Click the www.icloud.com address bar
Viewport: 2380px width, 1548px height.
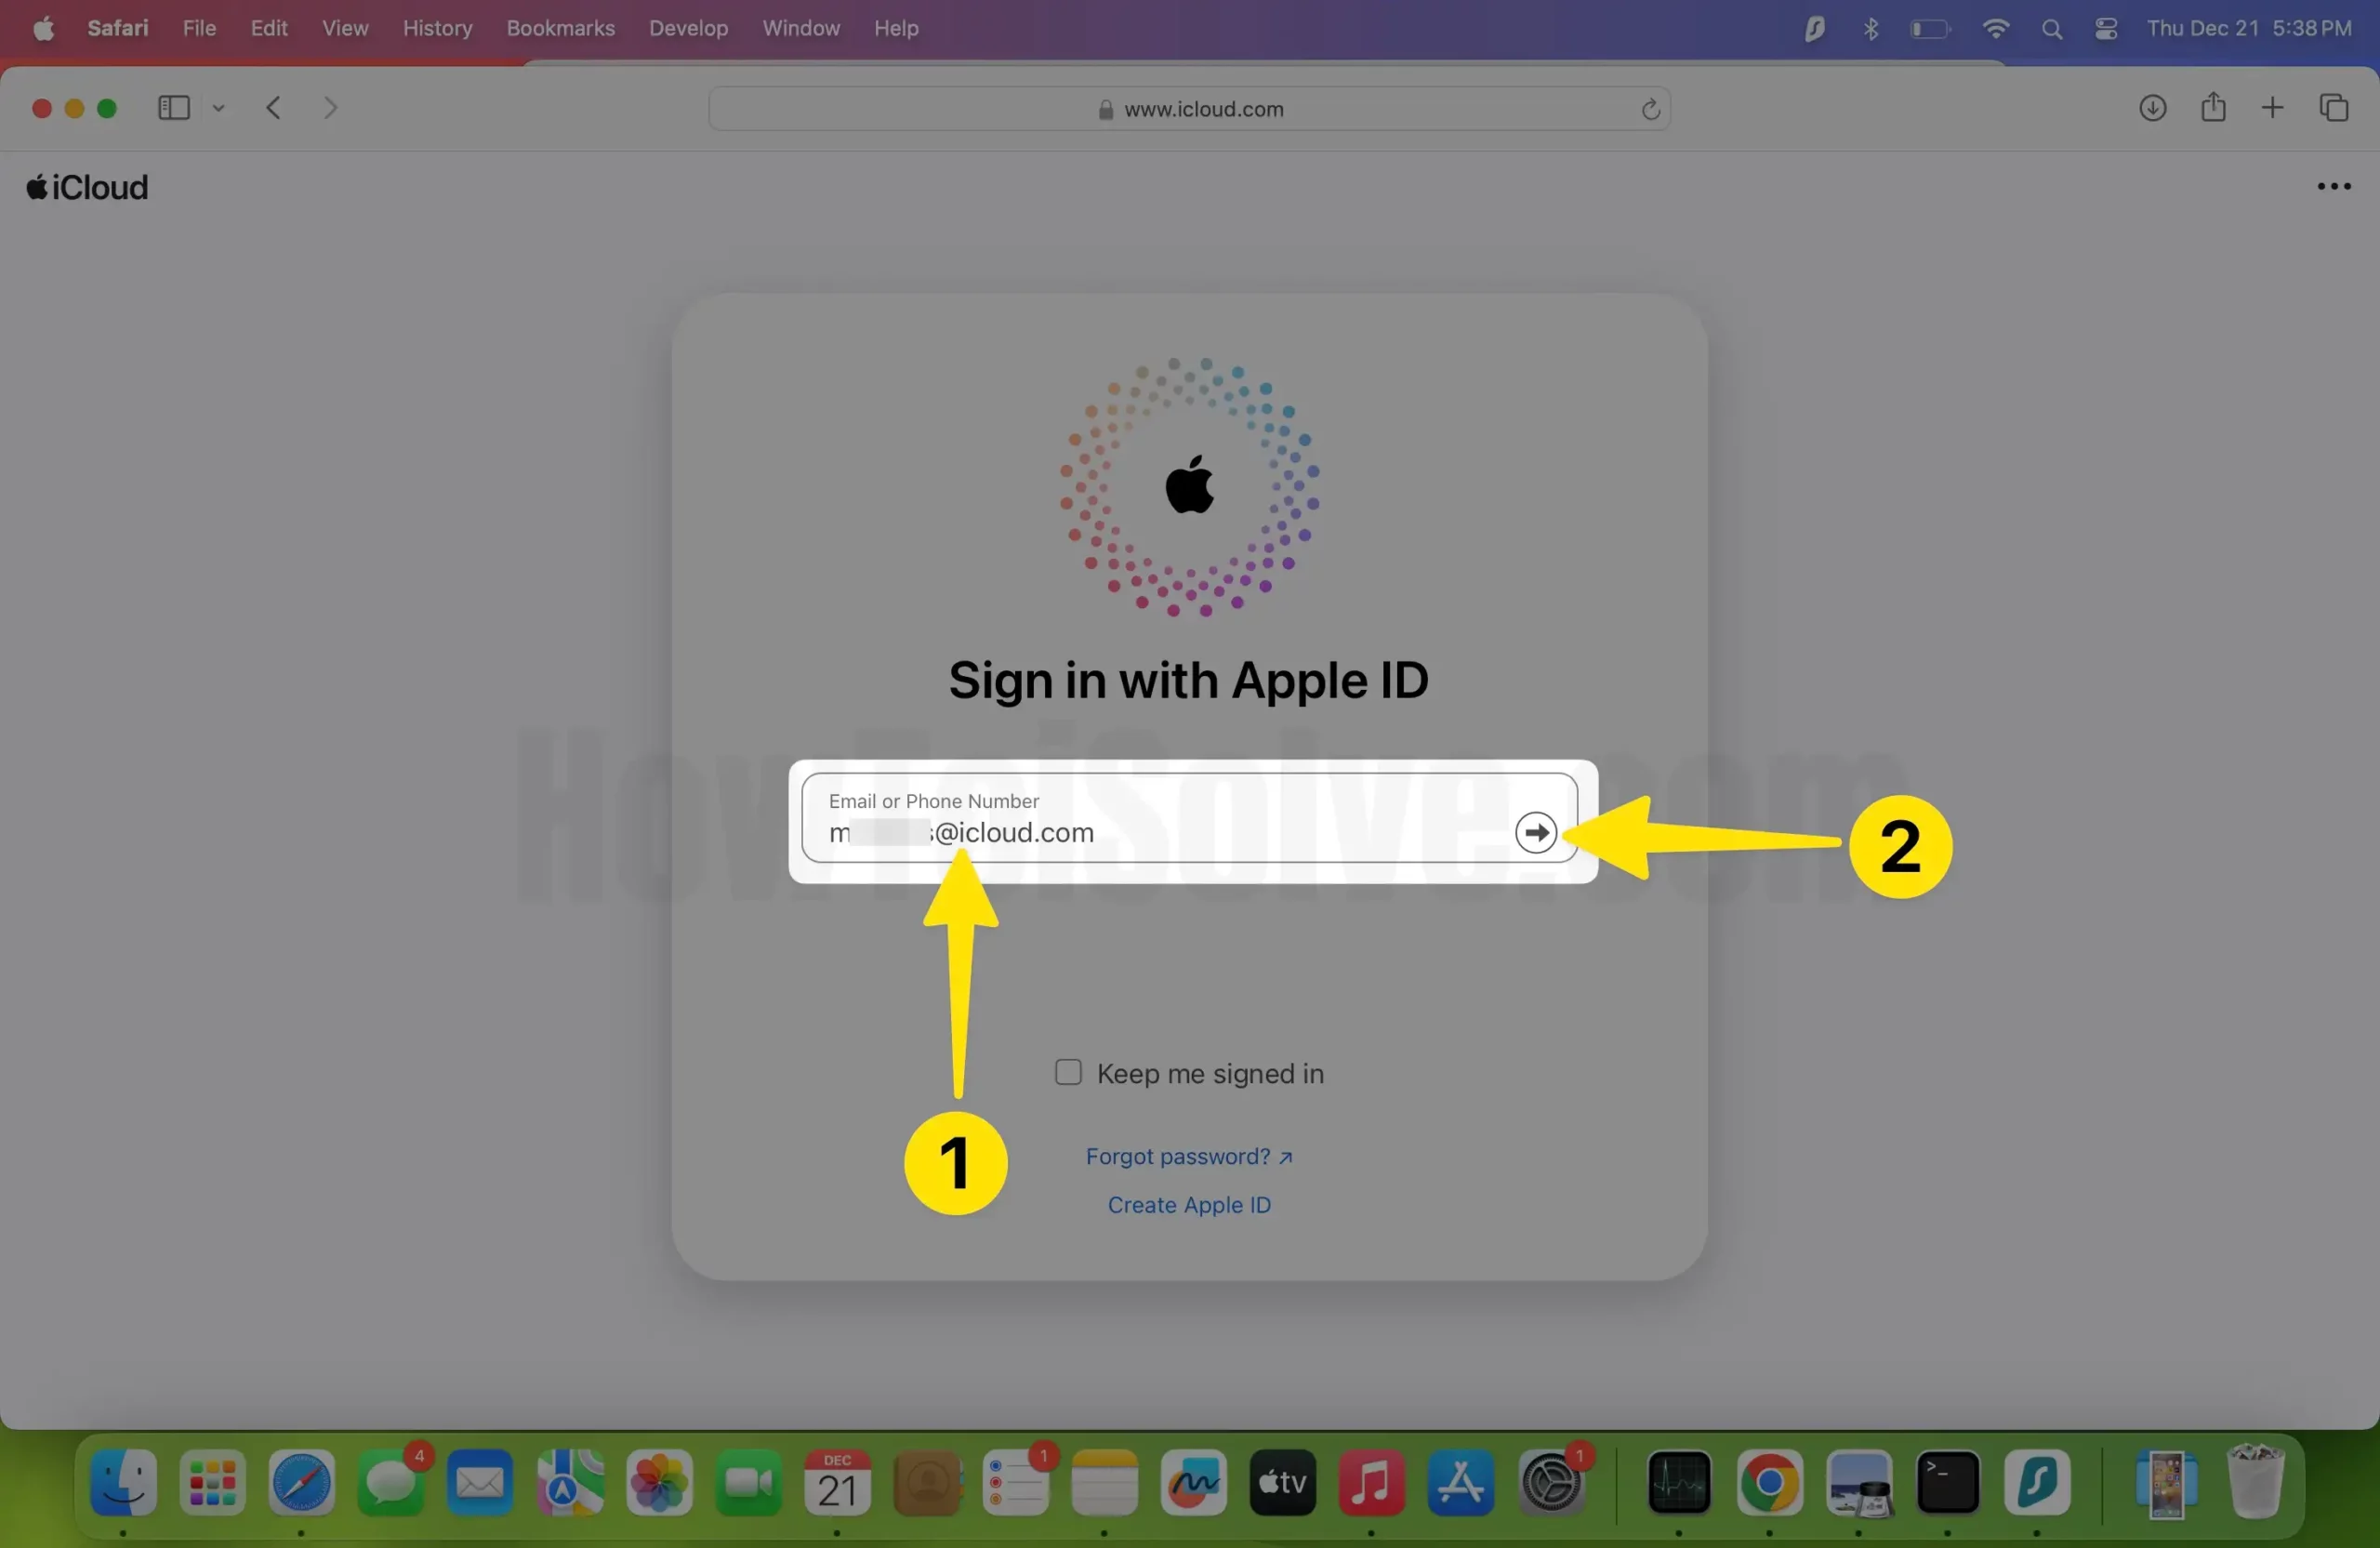pos(1189,109)
